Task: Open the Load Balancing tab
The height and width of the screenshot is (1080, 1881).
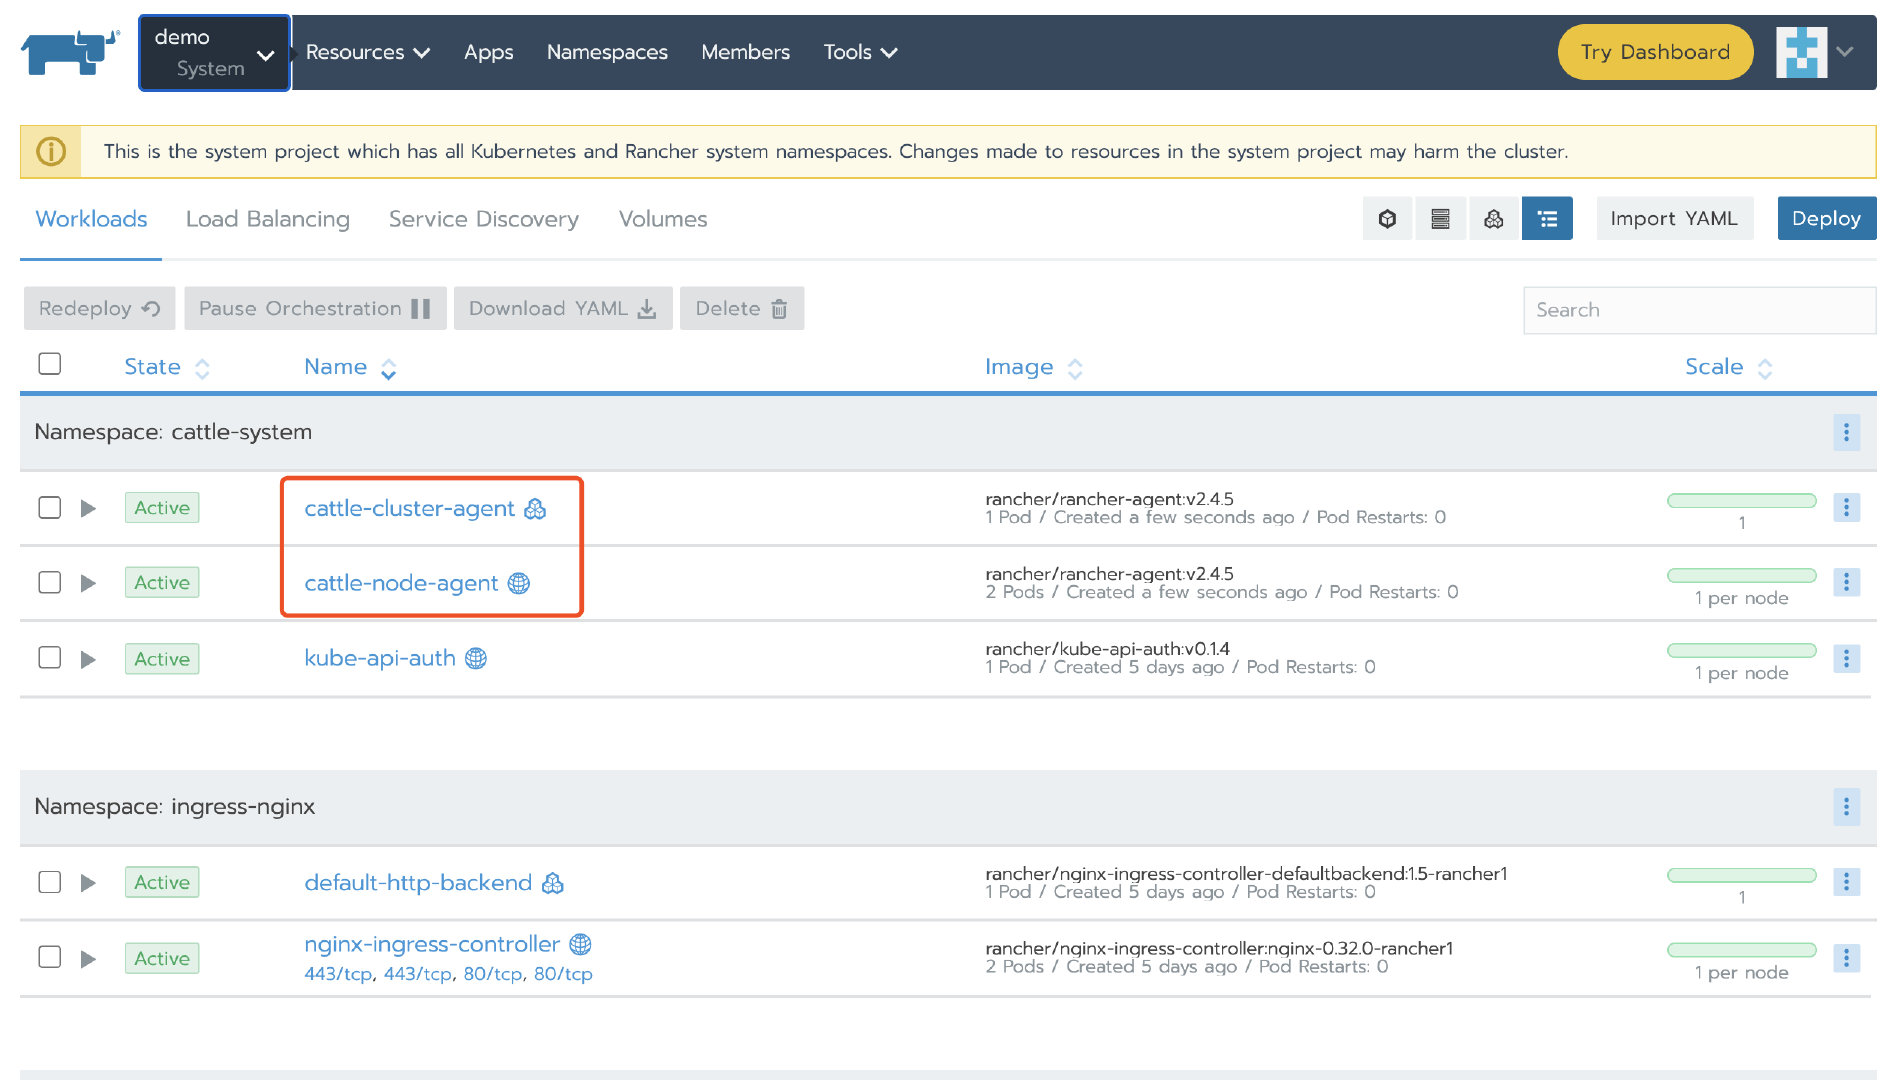Action: point(267,219)
